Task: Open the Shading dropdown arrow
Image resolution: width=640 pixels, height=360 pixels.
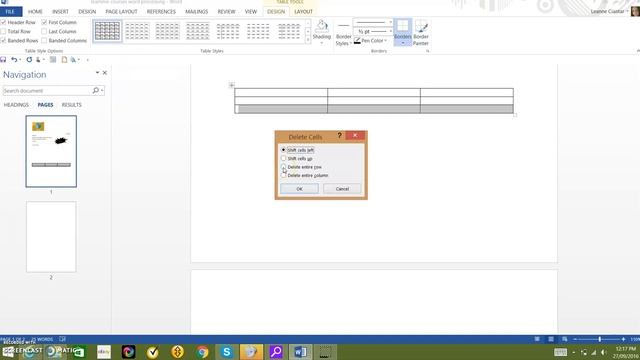Action: pyautogui.click(x=322, y=43)
